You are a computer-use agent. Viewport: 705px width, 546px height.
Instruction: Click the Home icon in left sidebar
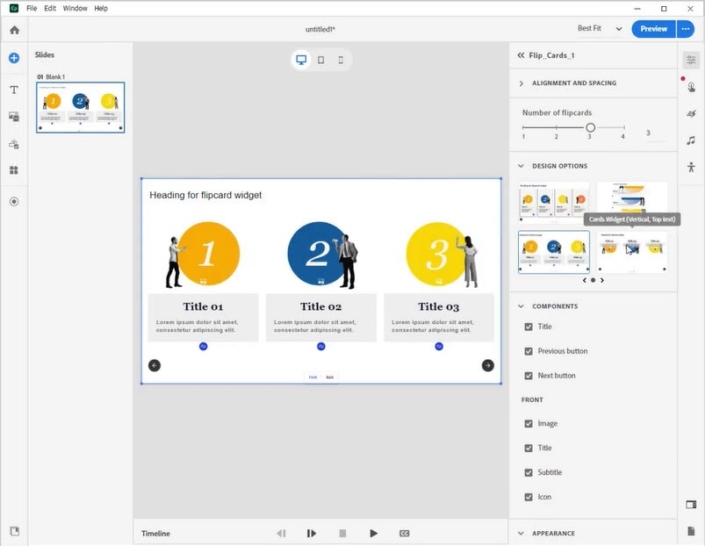pyautogui.click(x=14, y=30)
